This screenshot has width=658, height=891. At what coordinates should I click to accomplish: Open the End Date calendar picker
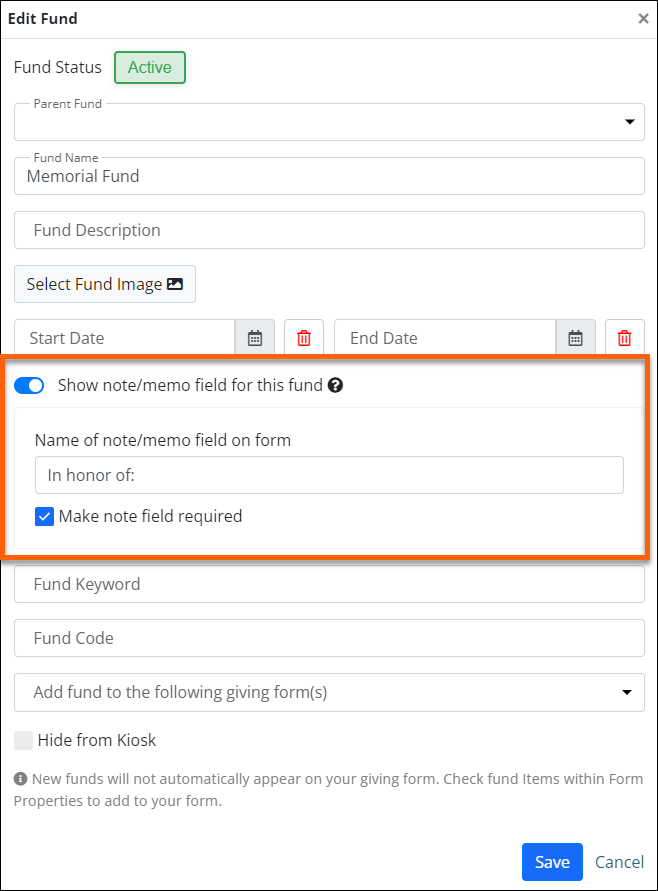pyautogui.click(x=575, y=338)
